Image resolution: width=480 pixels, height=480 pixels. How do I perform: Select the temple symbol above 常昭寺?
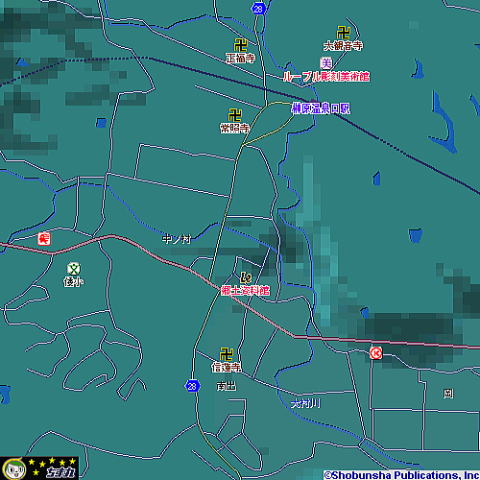pyautogui.click(x=235, y=115)
